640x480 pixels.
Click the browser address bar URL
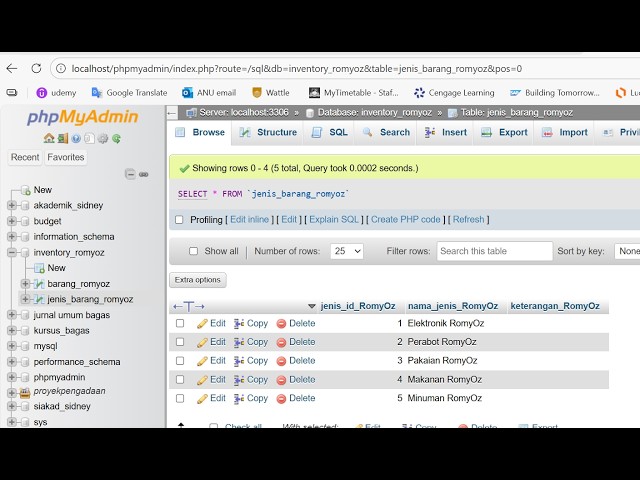pos(297,69)
